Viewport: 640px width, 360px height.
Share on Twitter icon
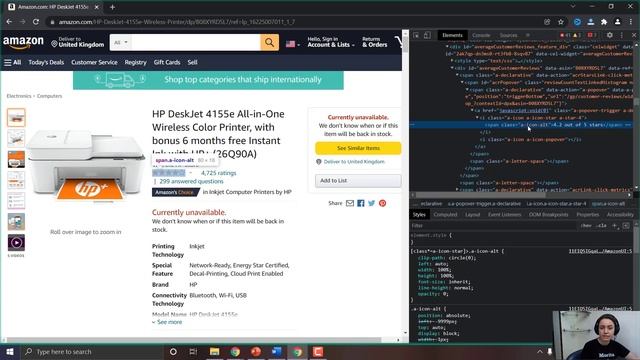[x=371, y=203]
